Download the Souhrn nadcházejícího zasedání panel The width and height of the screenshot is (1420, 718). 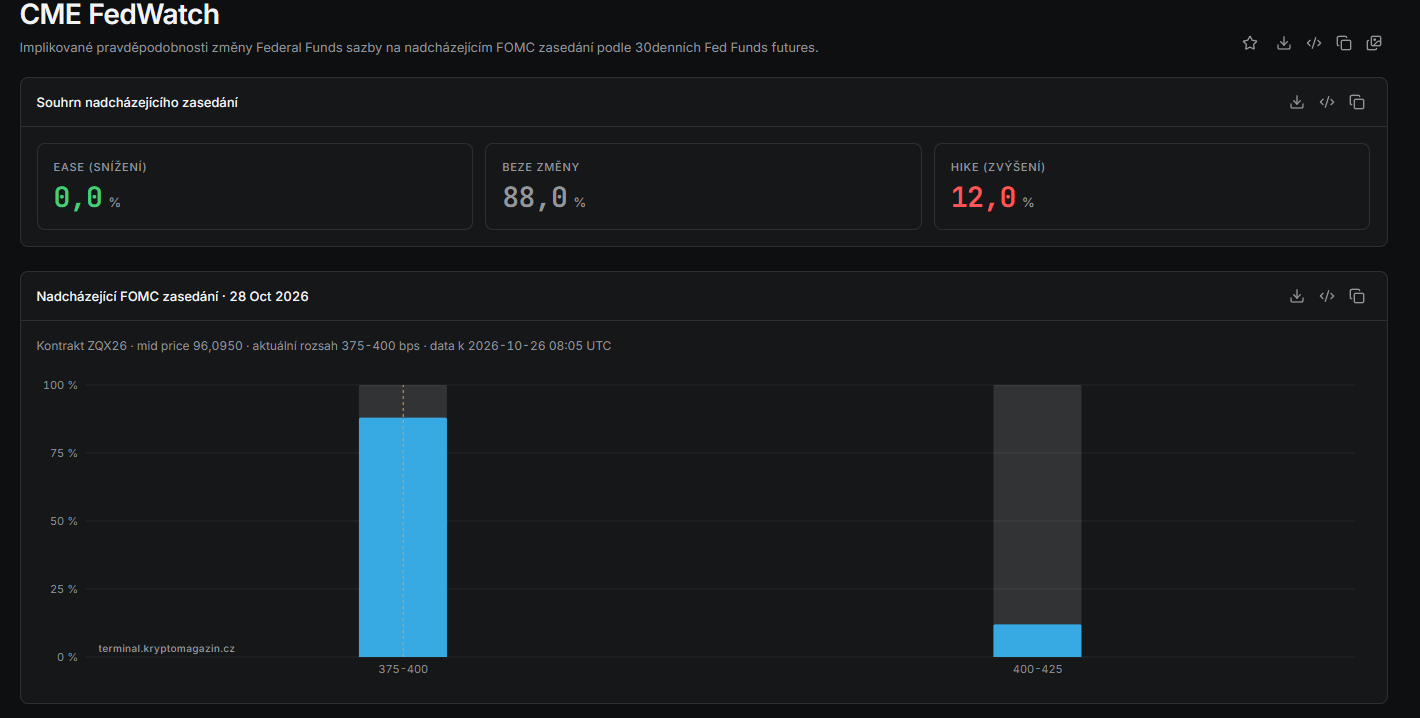[x=1297, y=102]
